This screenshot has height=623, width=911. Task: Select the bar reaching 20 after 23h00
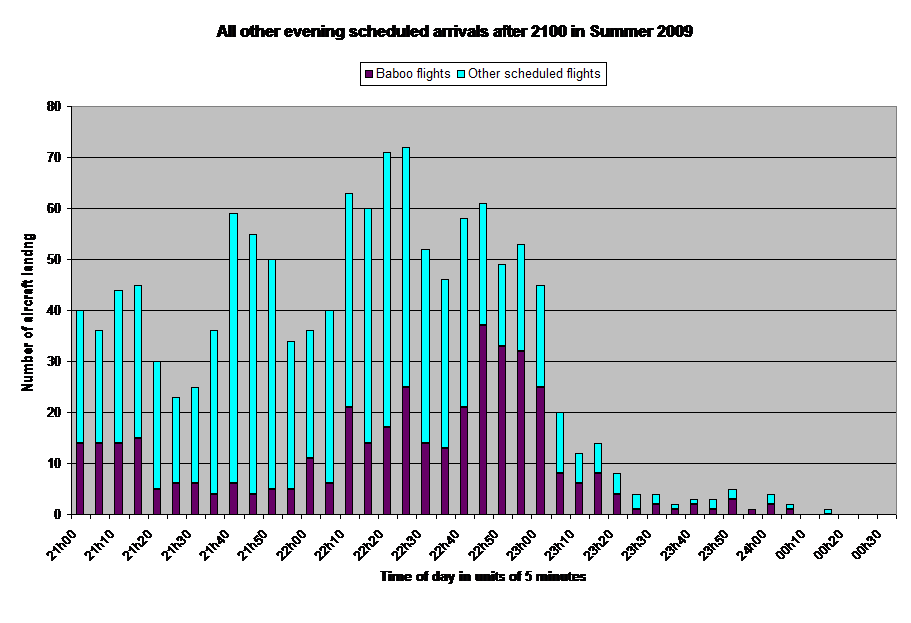[x=559, y=464]
